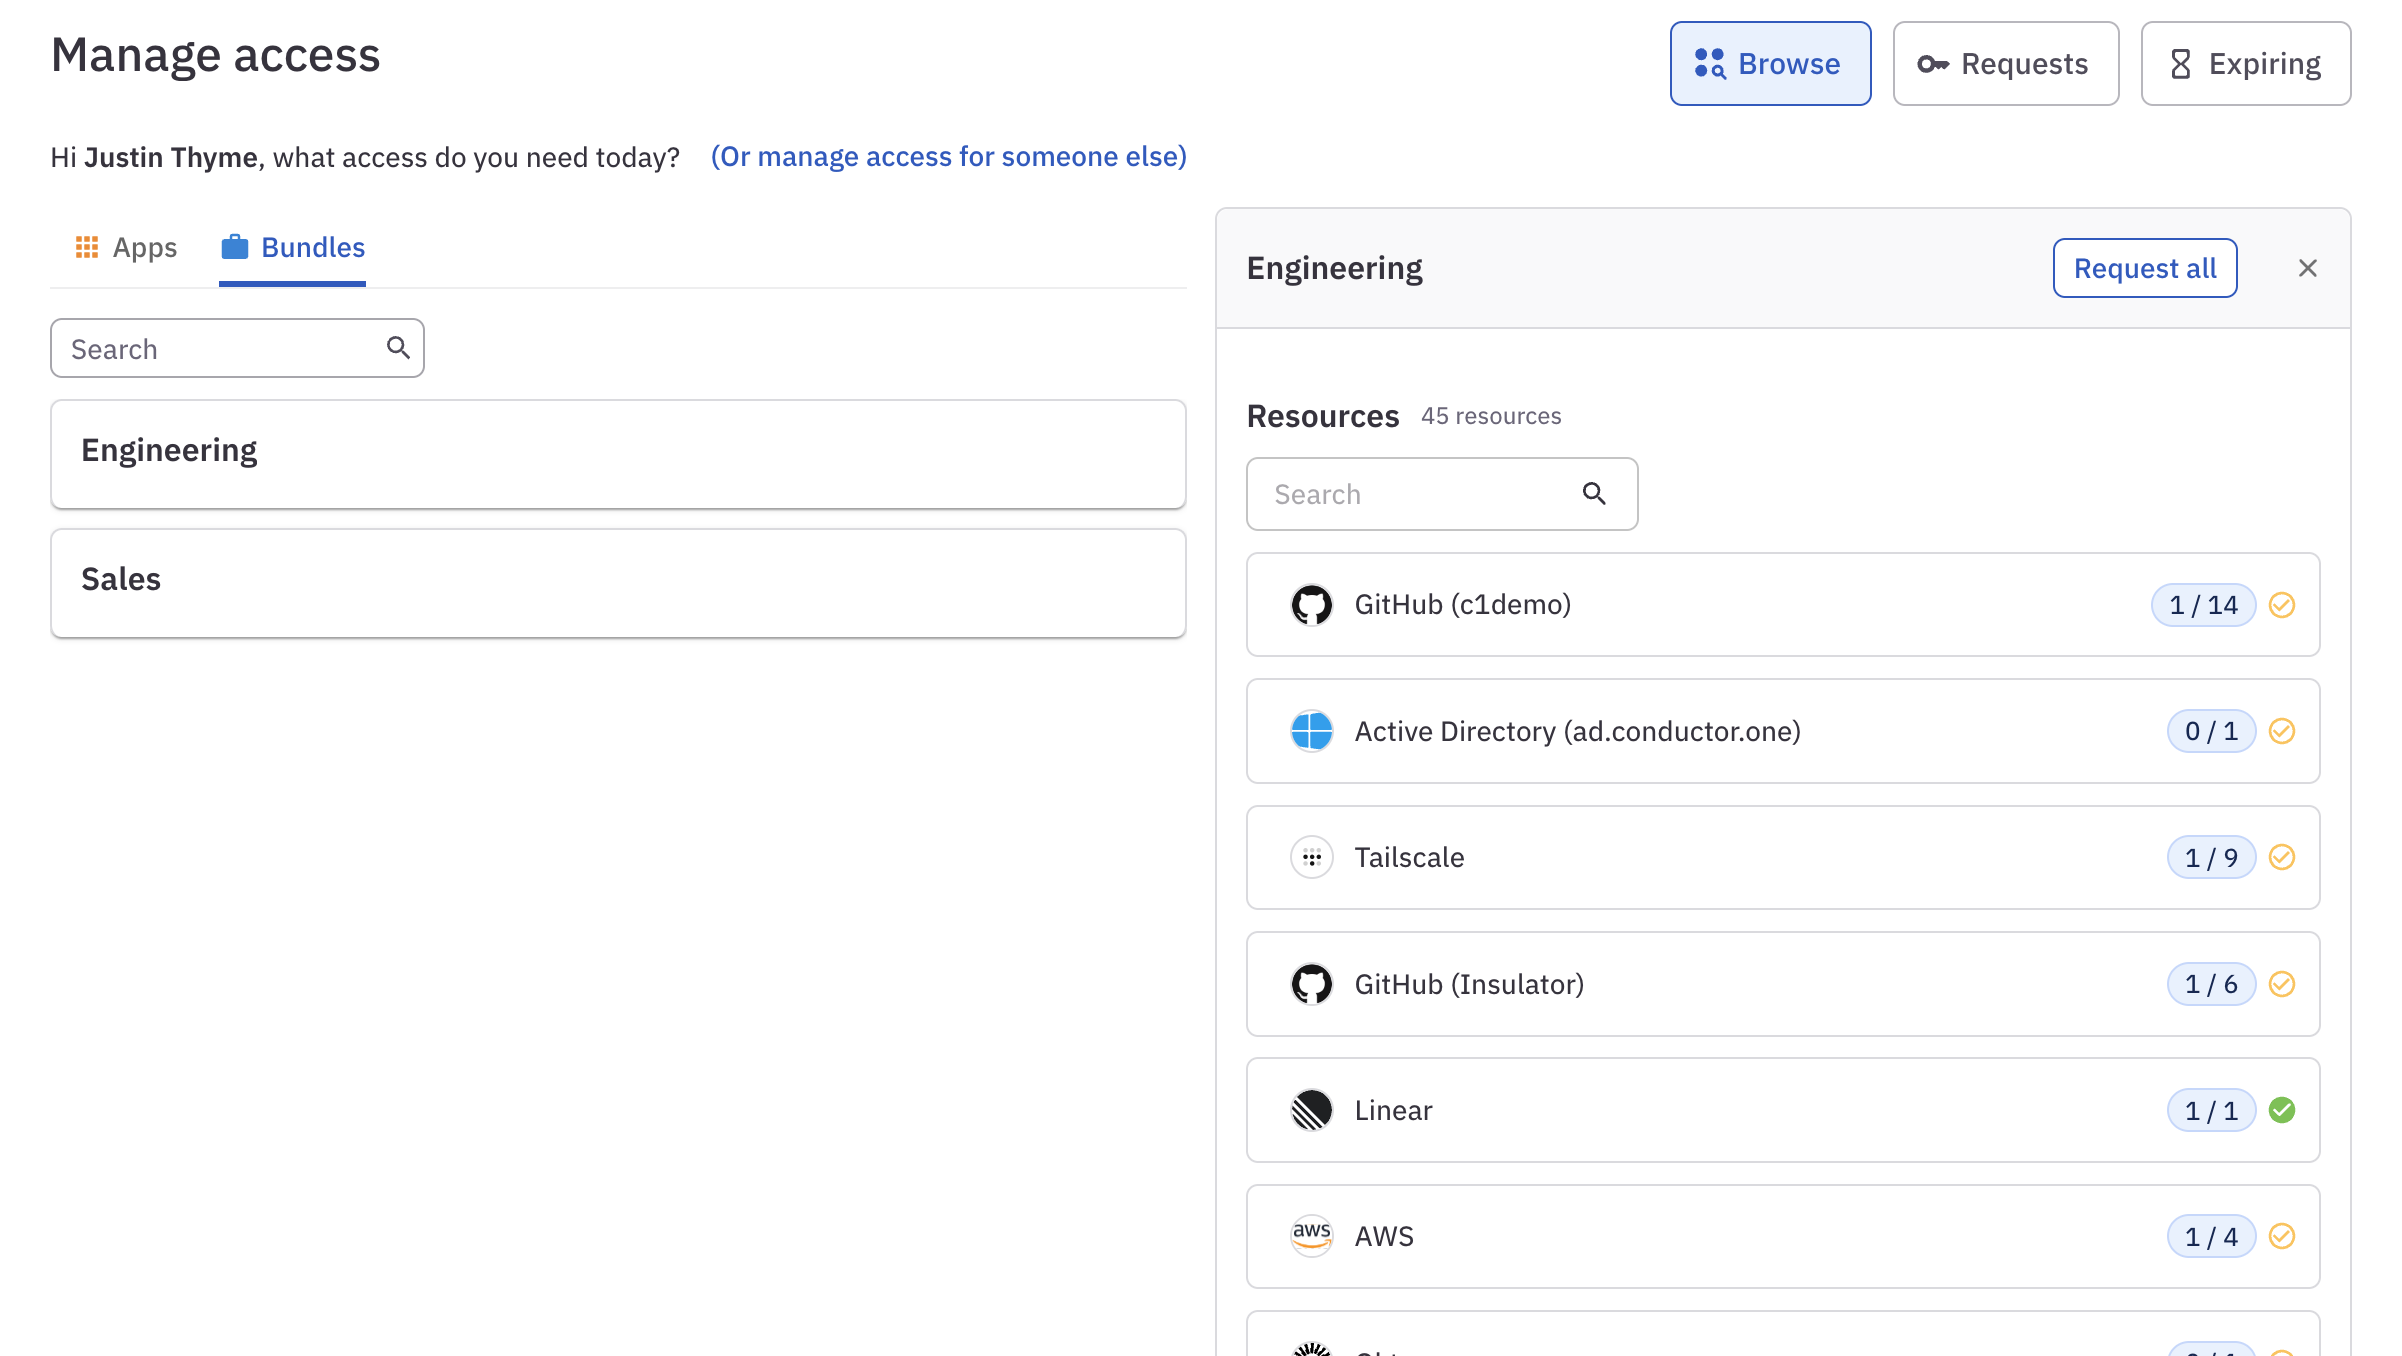Open the Engineering bundle card
Viewport: 2402px width, 1356px height.
[618, 454]
